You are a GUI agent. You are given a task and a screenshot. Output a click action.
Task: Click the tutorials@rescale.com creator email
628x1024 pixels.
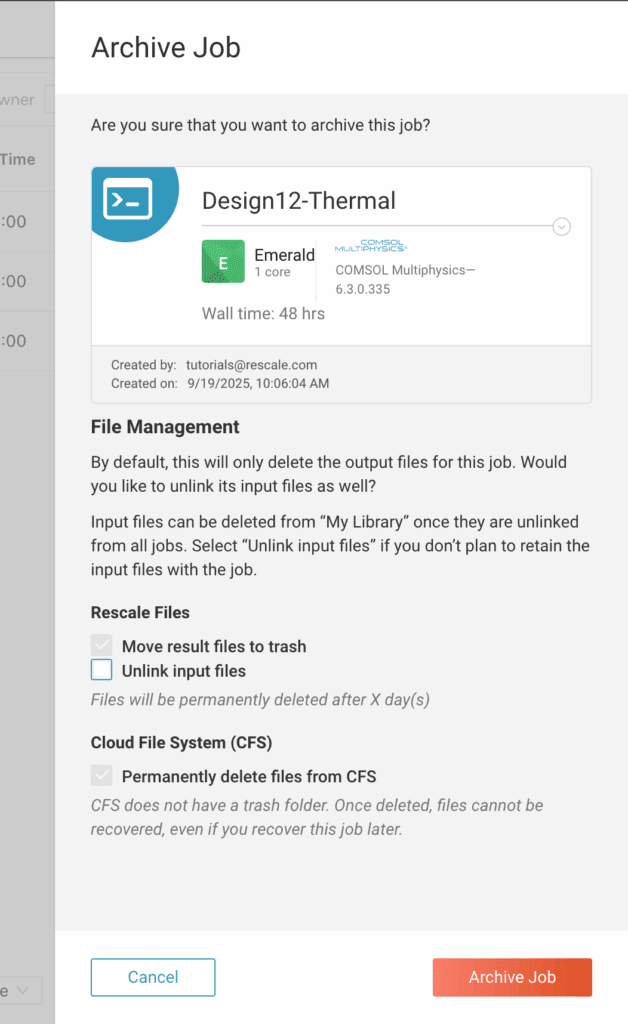[251, 365]
